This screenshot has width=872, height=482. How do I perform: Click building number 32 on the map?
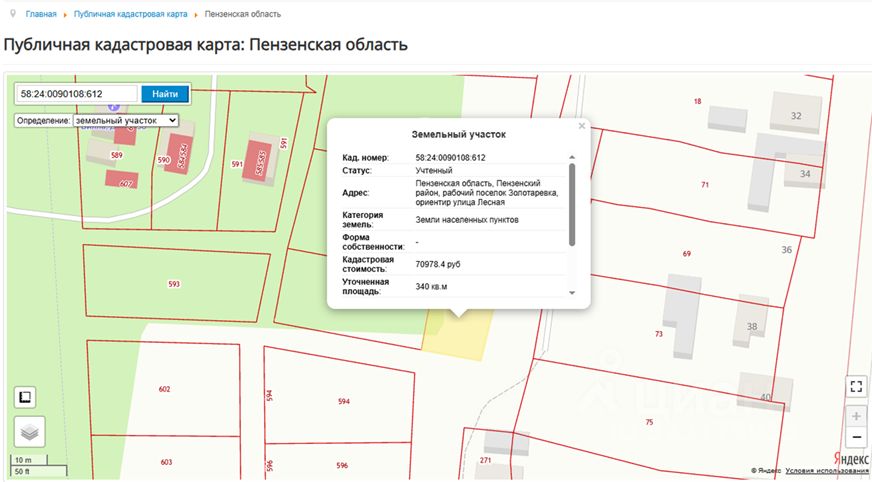click(x=796, y=116)
